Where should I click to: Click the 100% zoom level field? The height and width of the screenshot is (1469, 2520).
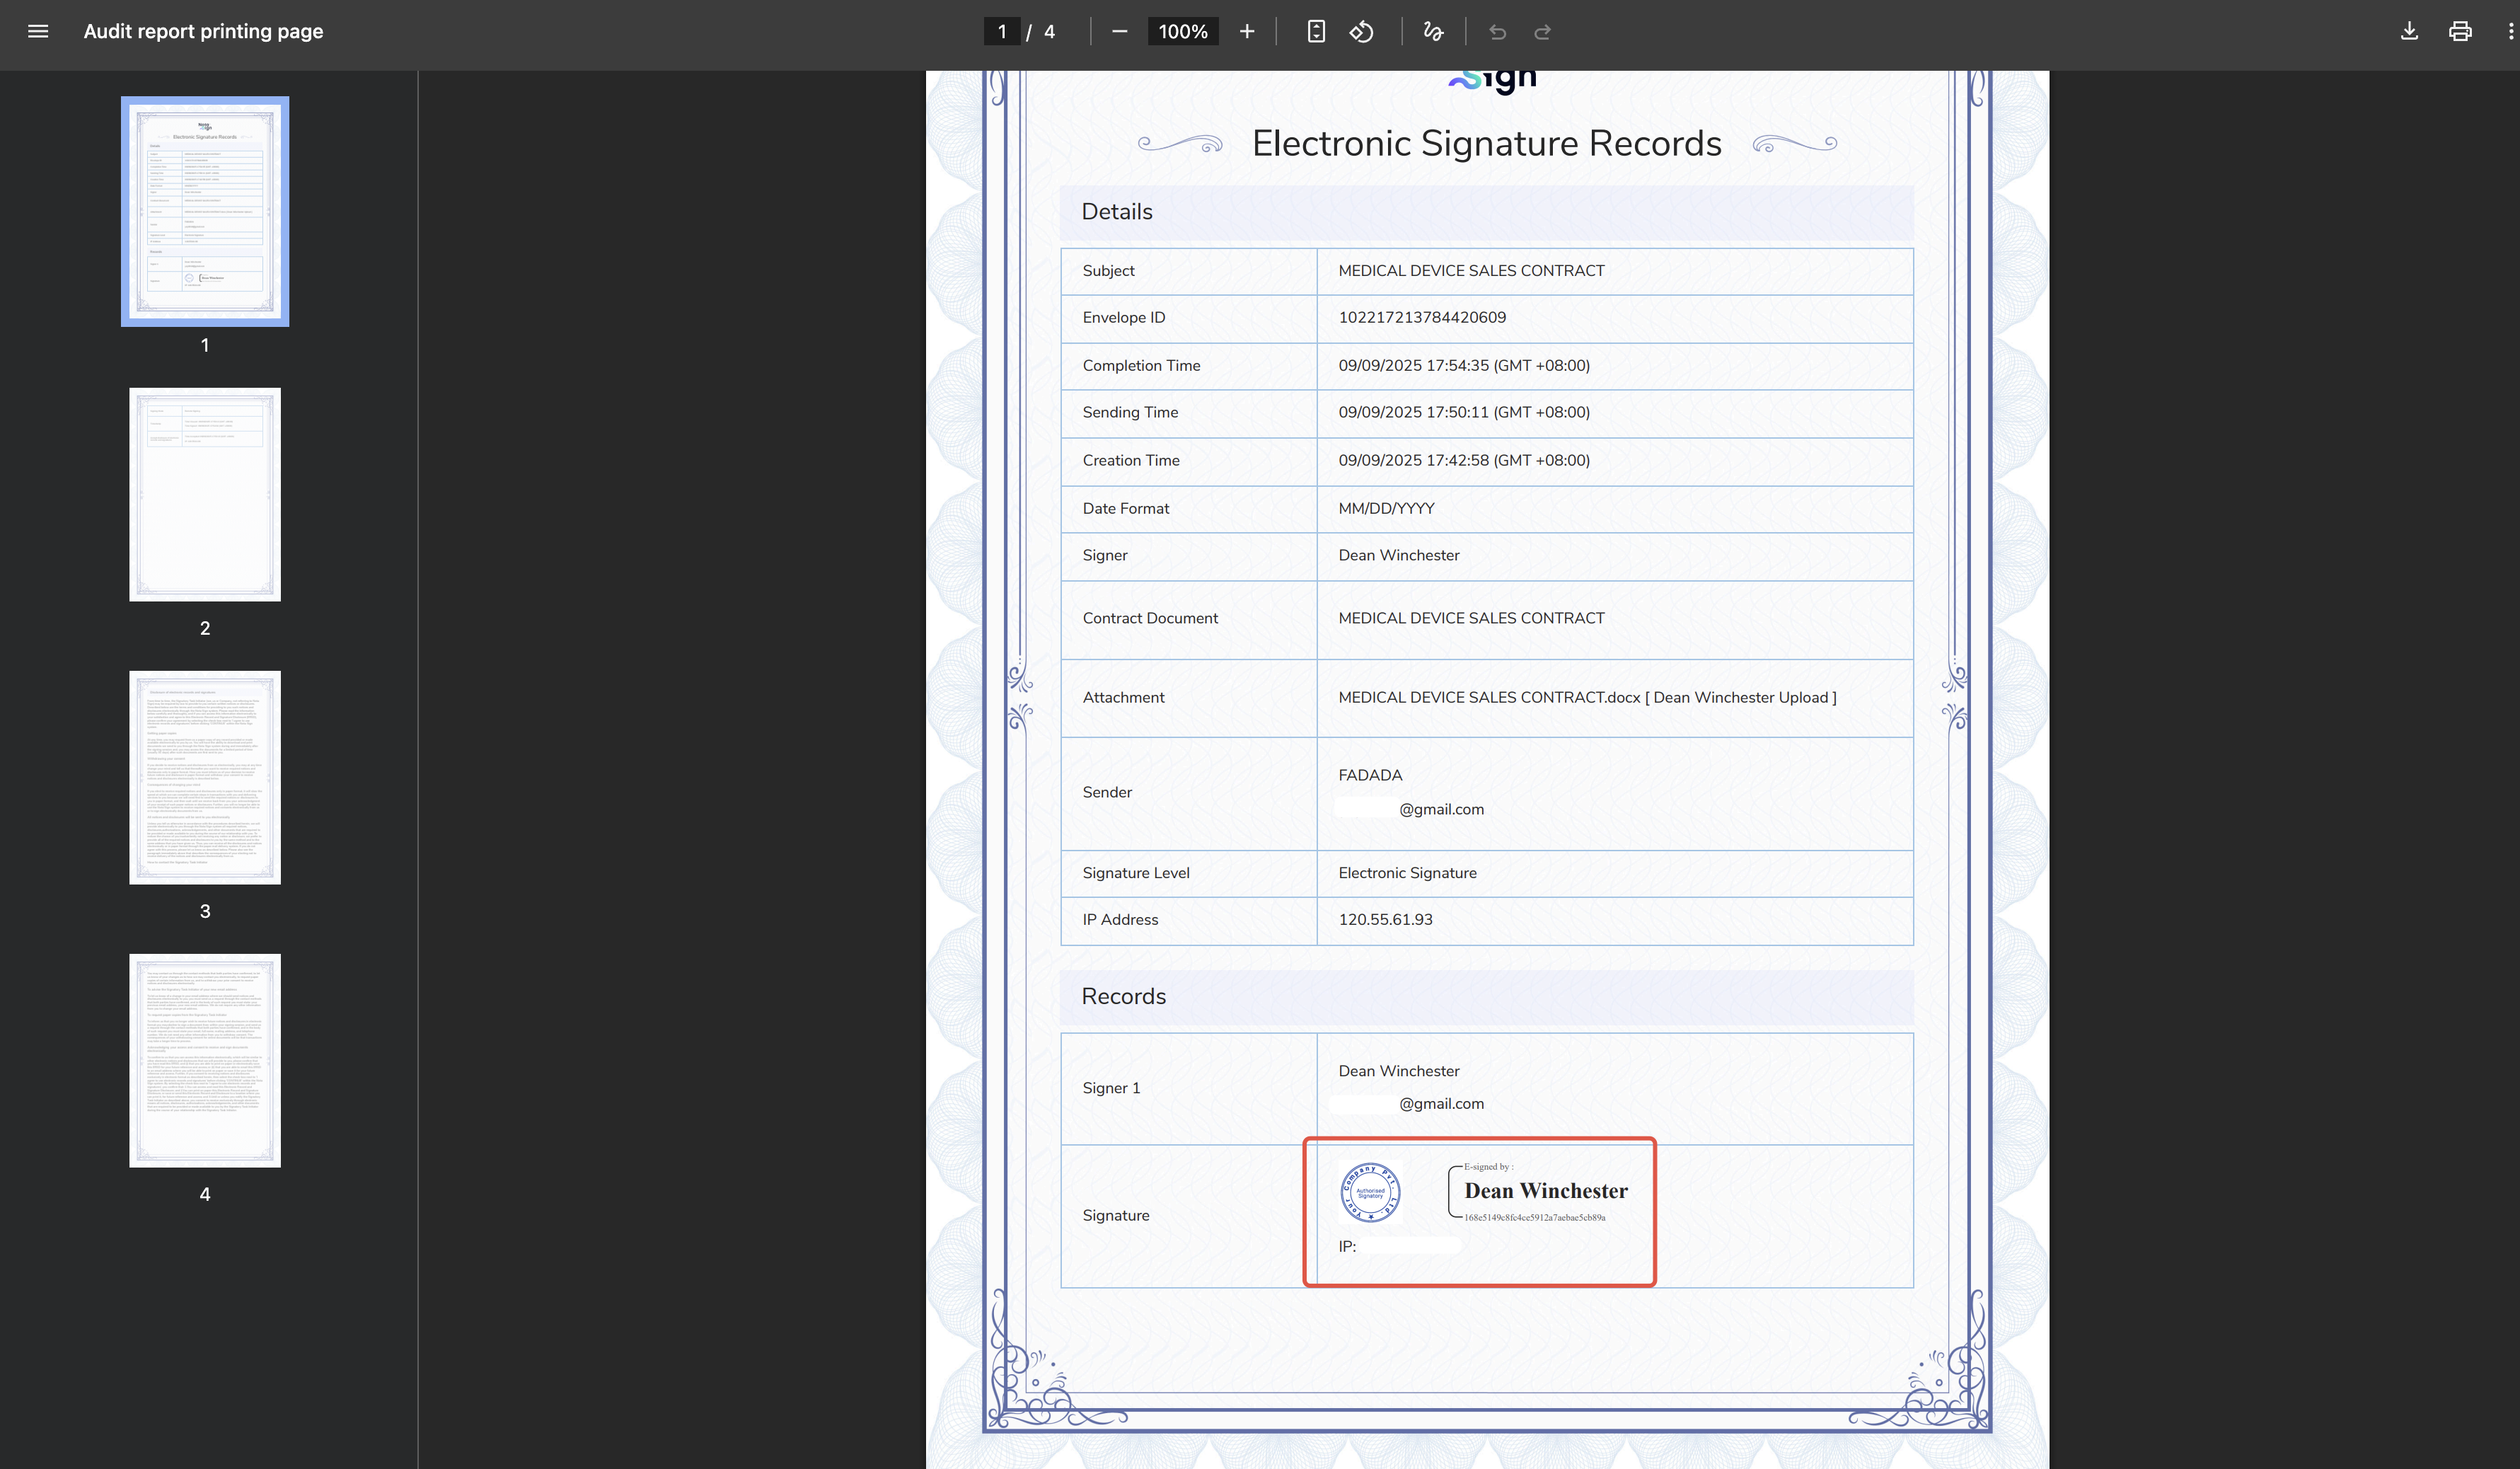tap(1182, 32)
